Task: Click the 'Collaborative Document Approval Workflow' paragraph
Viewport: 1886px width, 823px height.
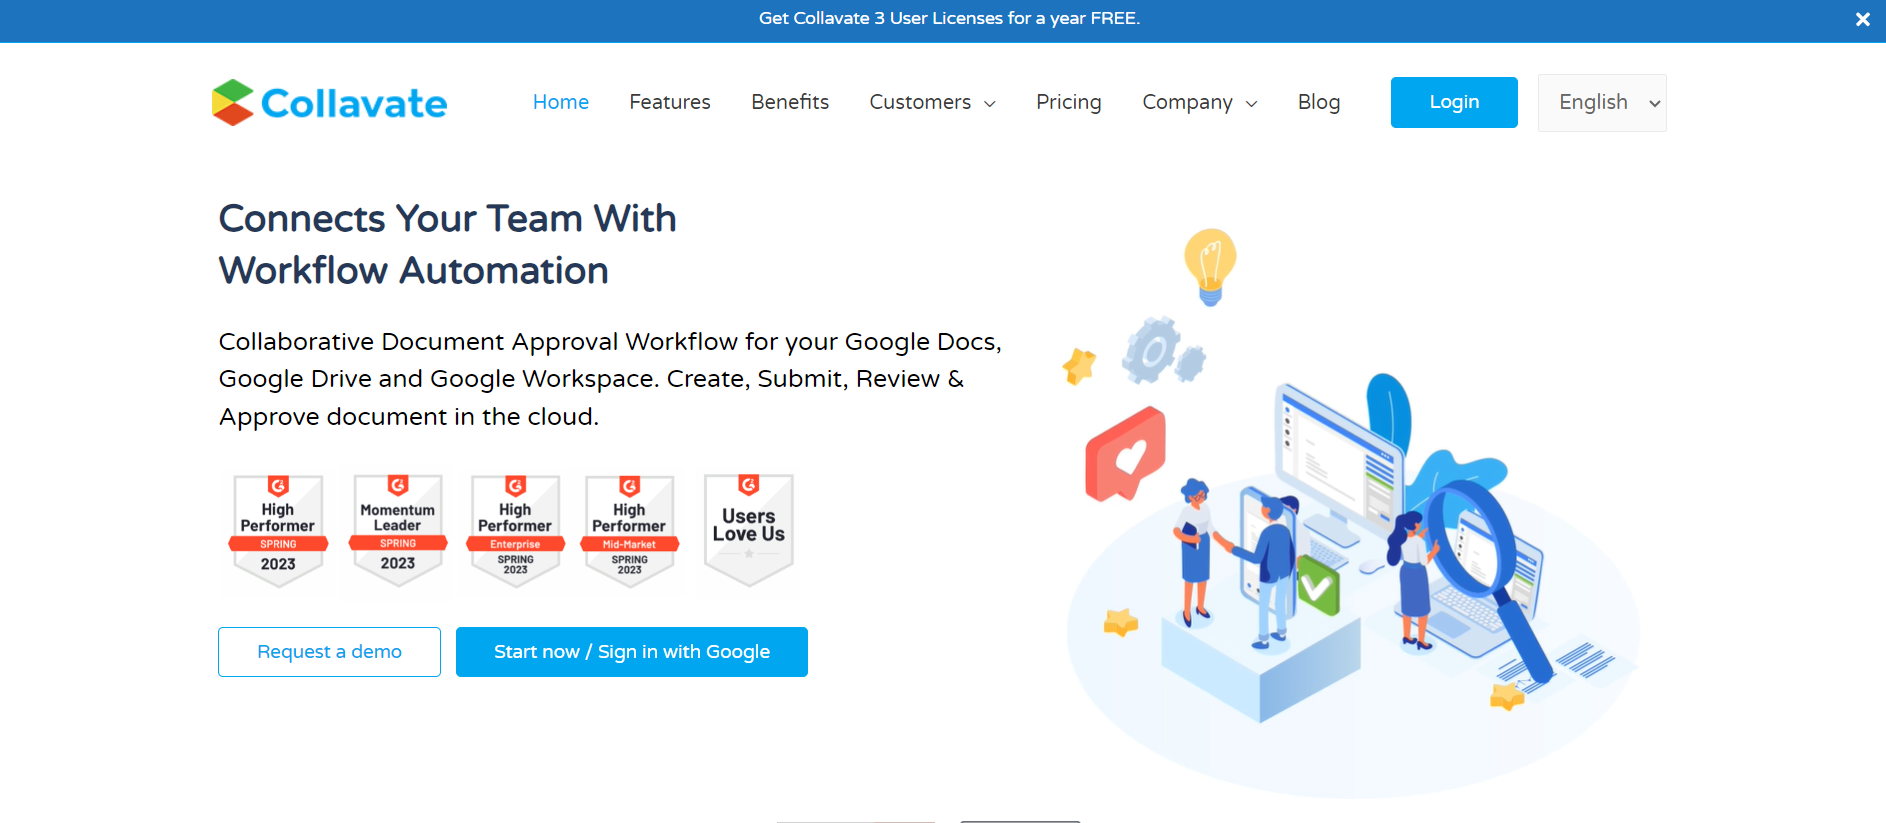Action: 610,379
